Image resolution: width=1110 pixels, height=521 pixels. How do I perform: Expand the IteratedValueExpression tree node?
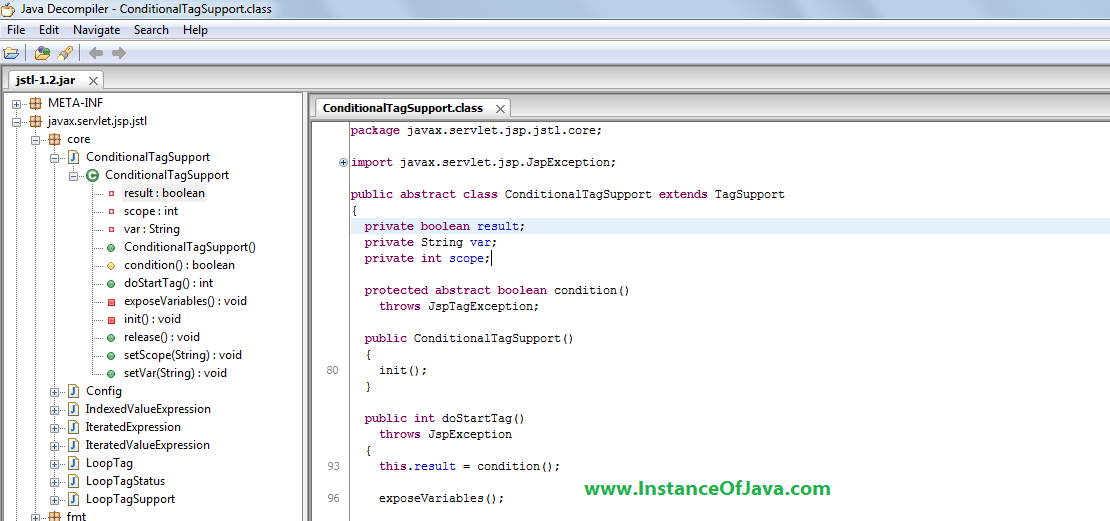click(55, 446)
